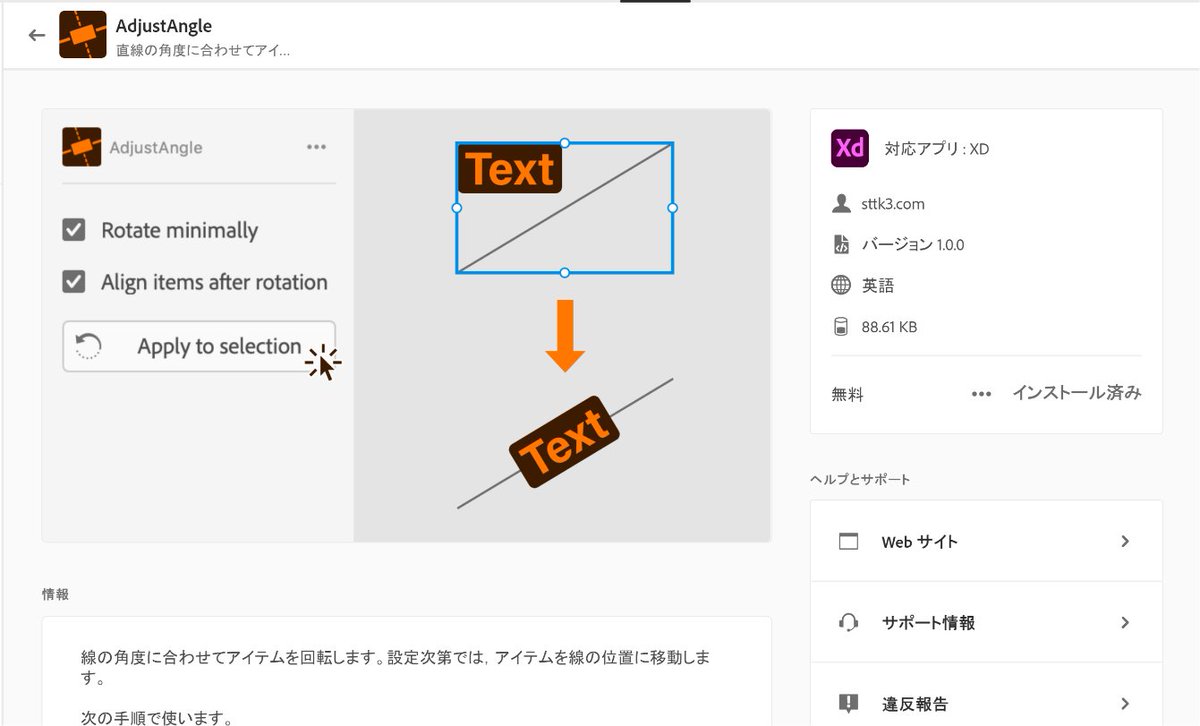Click the インストール済み button
Viewport: 1200px width, 726px height.
pos(1076,393)
